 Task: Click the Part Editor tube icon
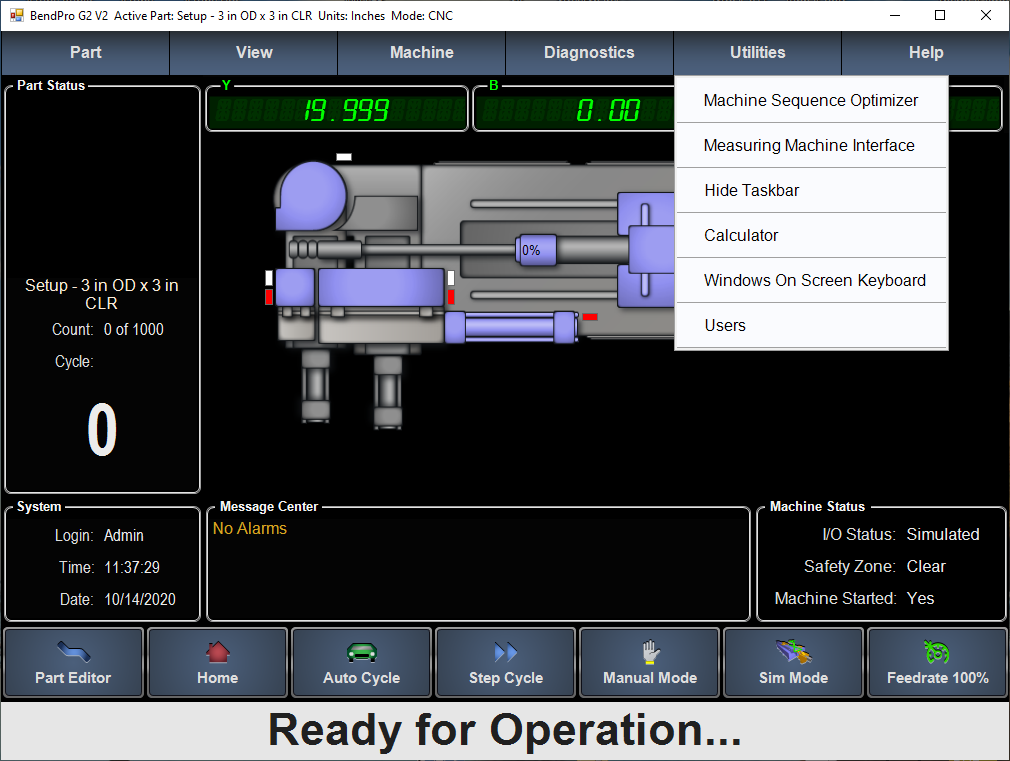[x=73, y=652]
